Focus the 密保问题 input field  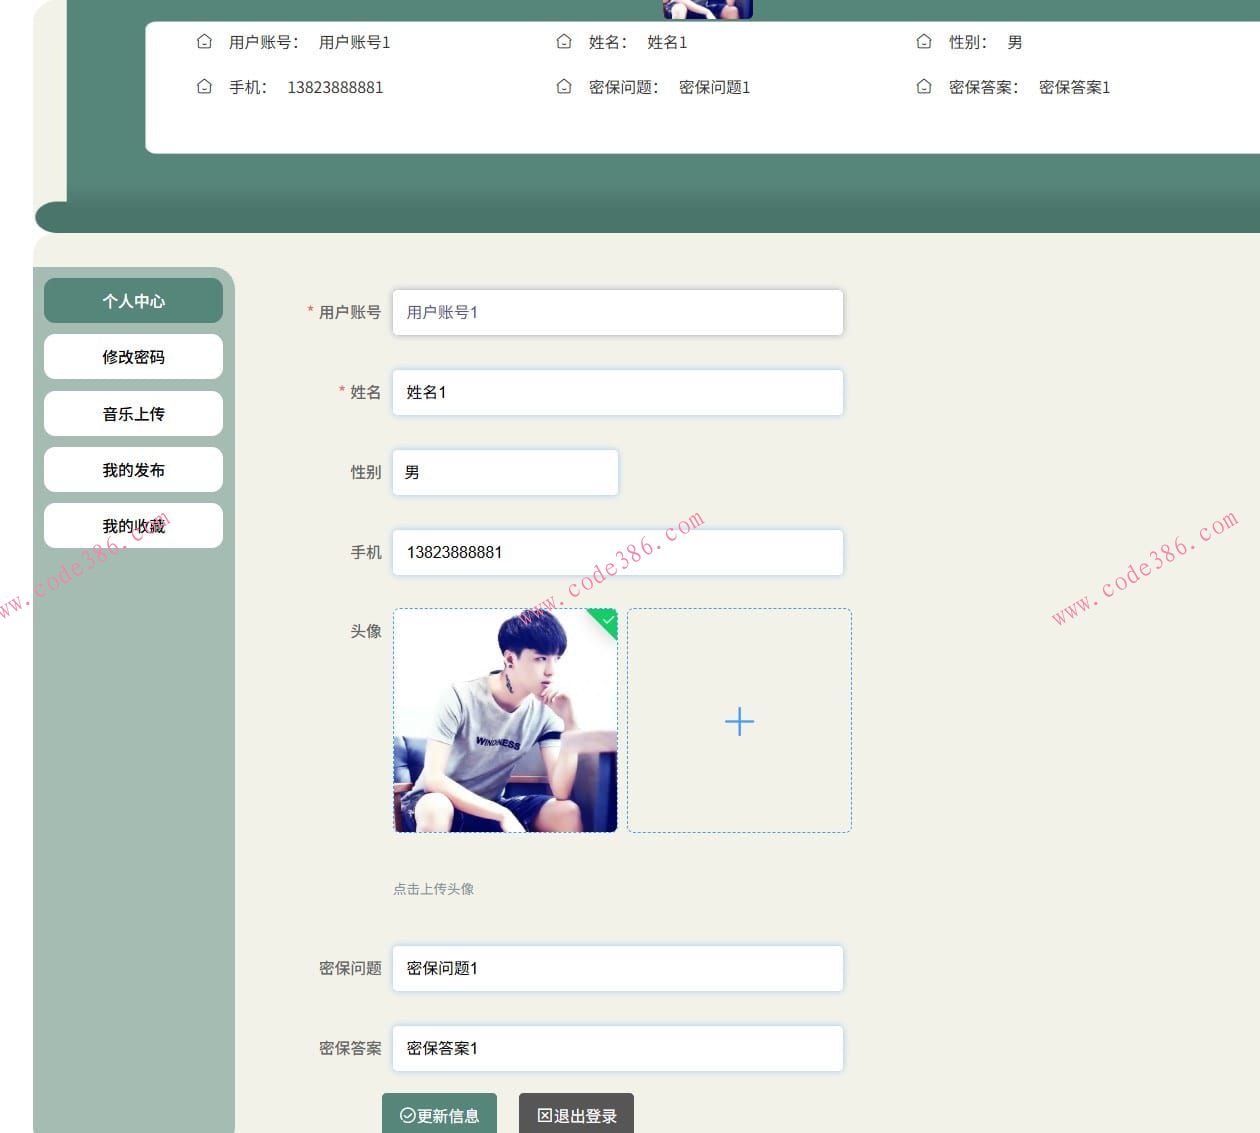point(618,968)
